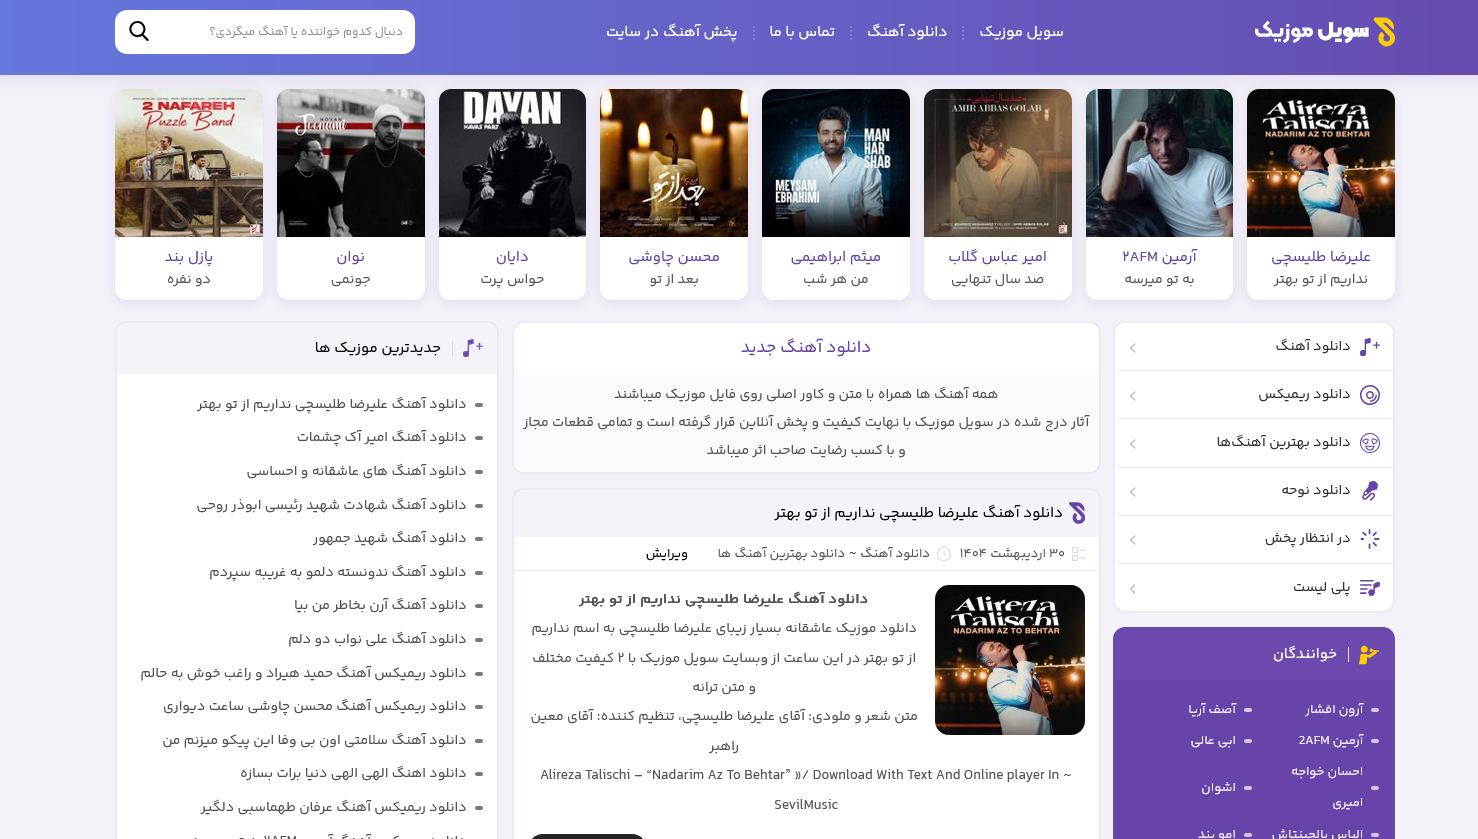Open the دانلود آهنگ top nav item
Viewport: 1478px width, 839px height.
(907, 32)
